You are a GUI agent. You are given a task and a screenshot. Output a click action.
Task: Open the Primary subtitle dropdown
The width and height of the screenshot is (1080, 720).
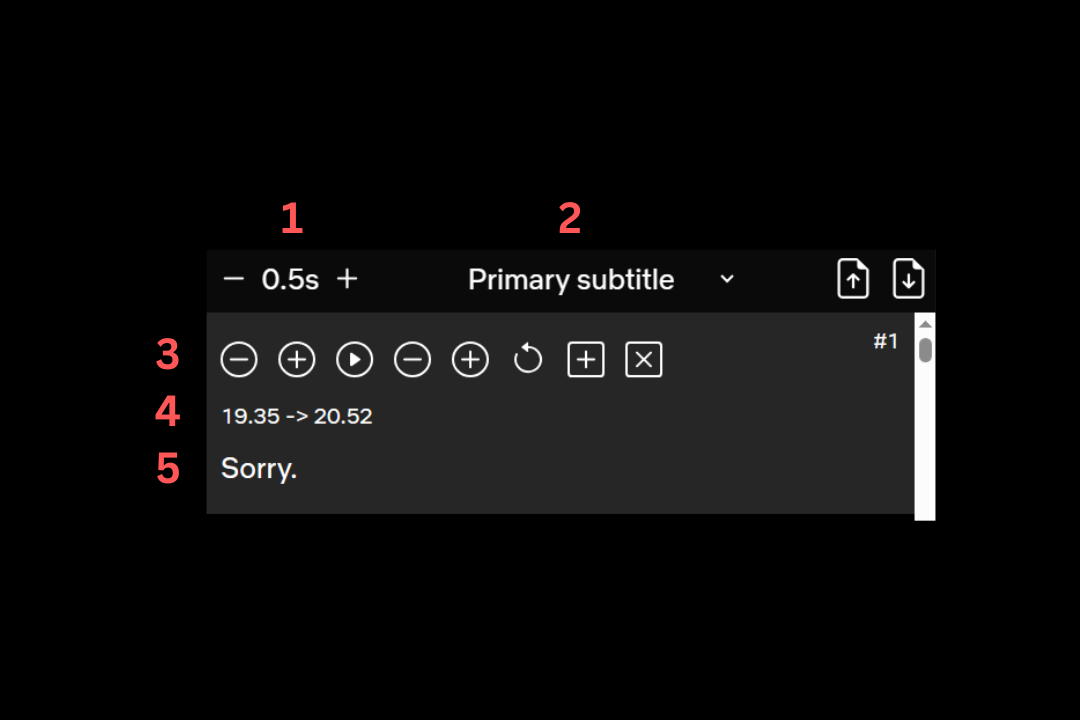(601, 280)
